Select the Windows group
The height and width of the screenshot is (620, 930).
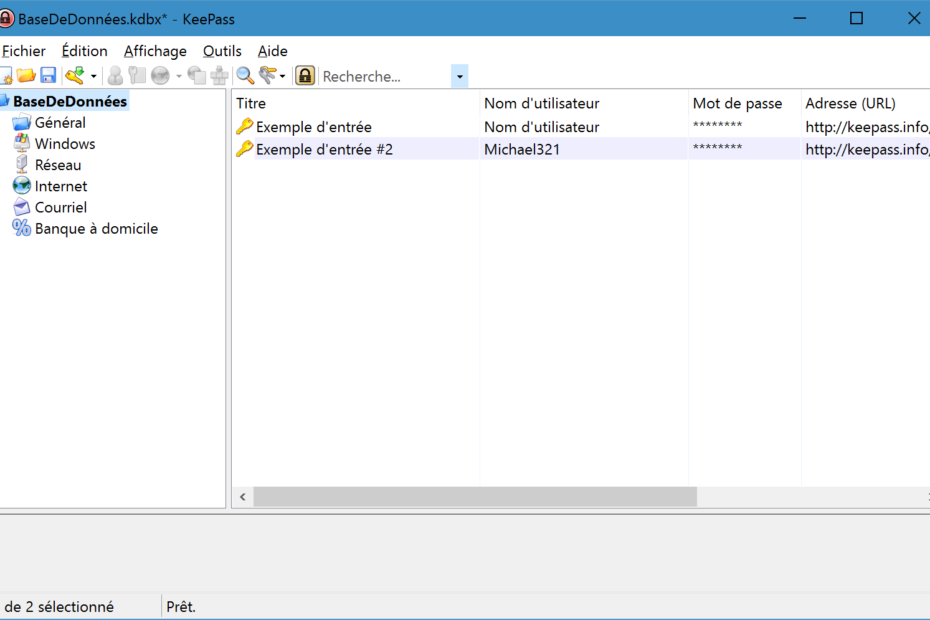tap(65, 144)
